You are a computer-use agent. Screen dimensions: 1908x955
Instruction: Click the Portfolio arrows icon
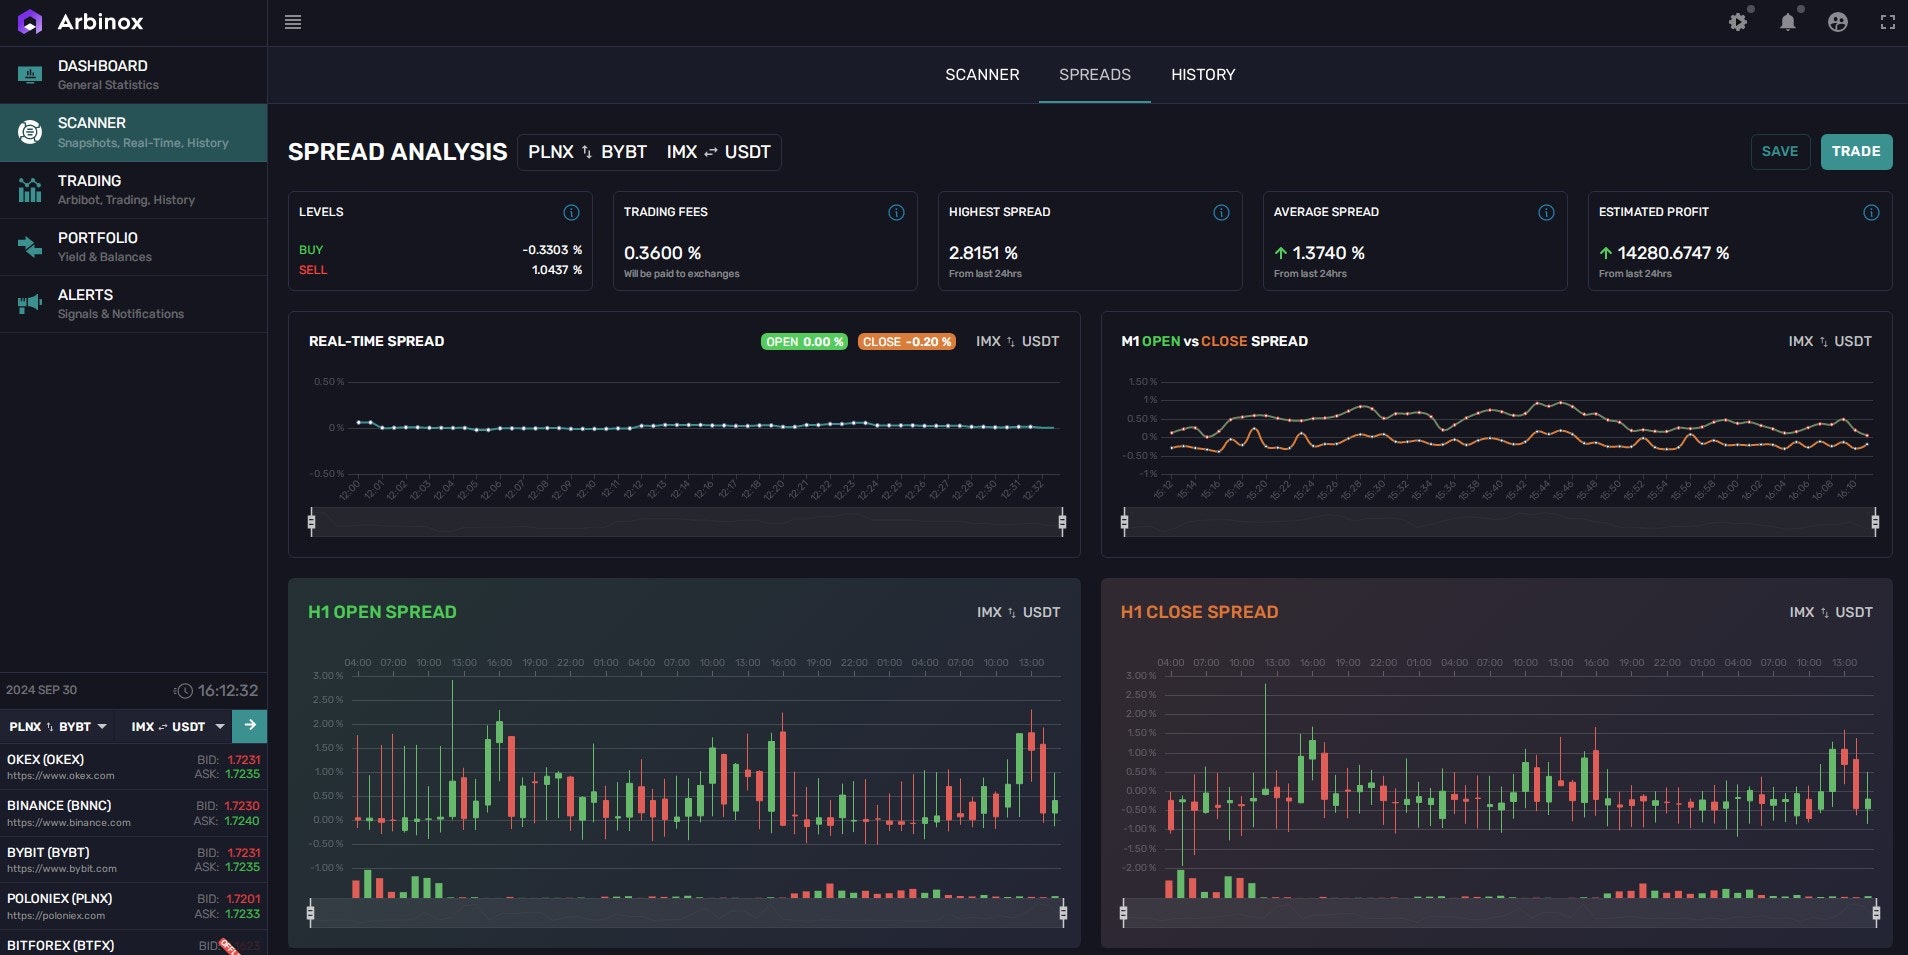click(x=30, y=246)
